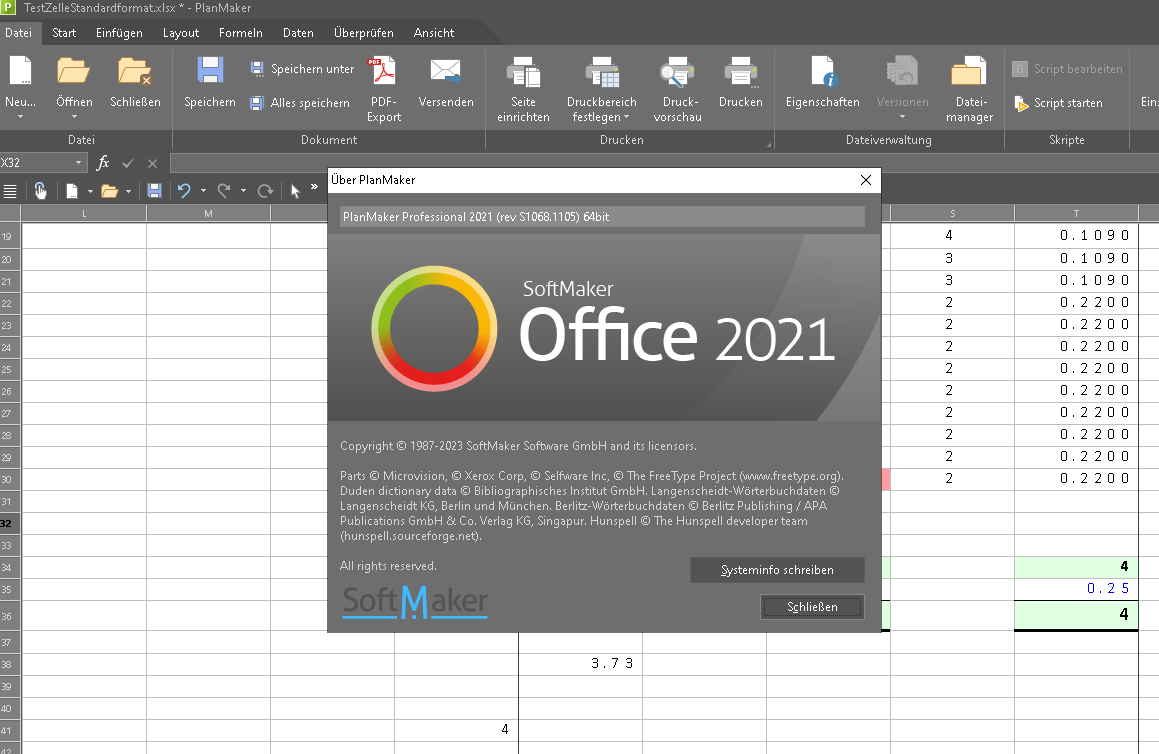Expand the Neu dropdown arrow in ribbon
This screenshot has width=1159, height=754.
[20, 117]
